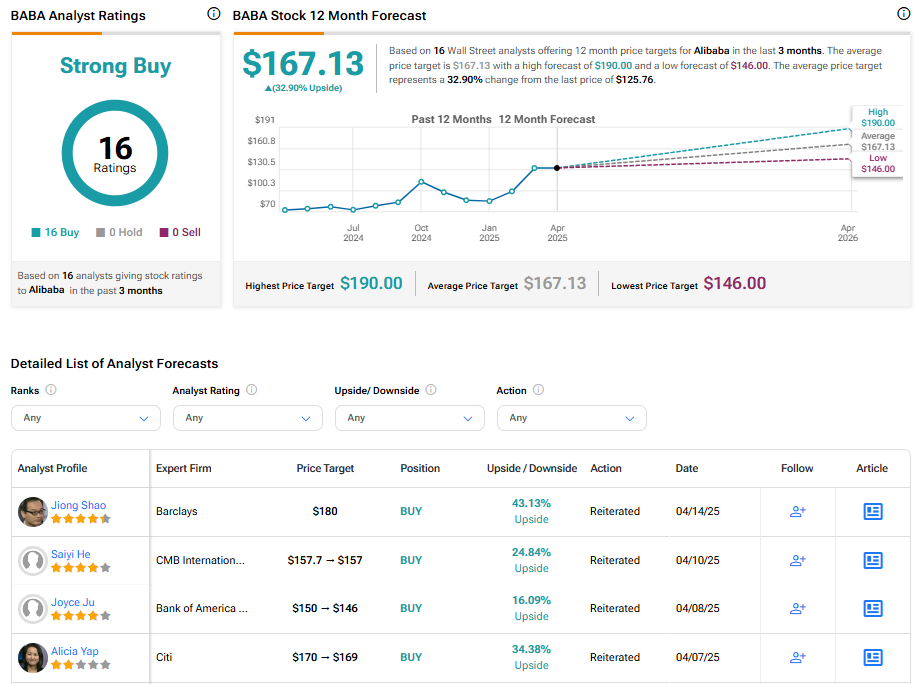The image size is (918, 684).
Task: Click the Average $167.13 forecast label on chart
Action: 878,141
